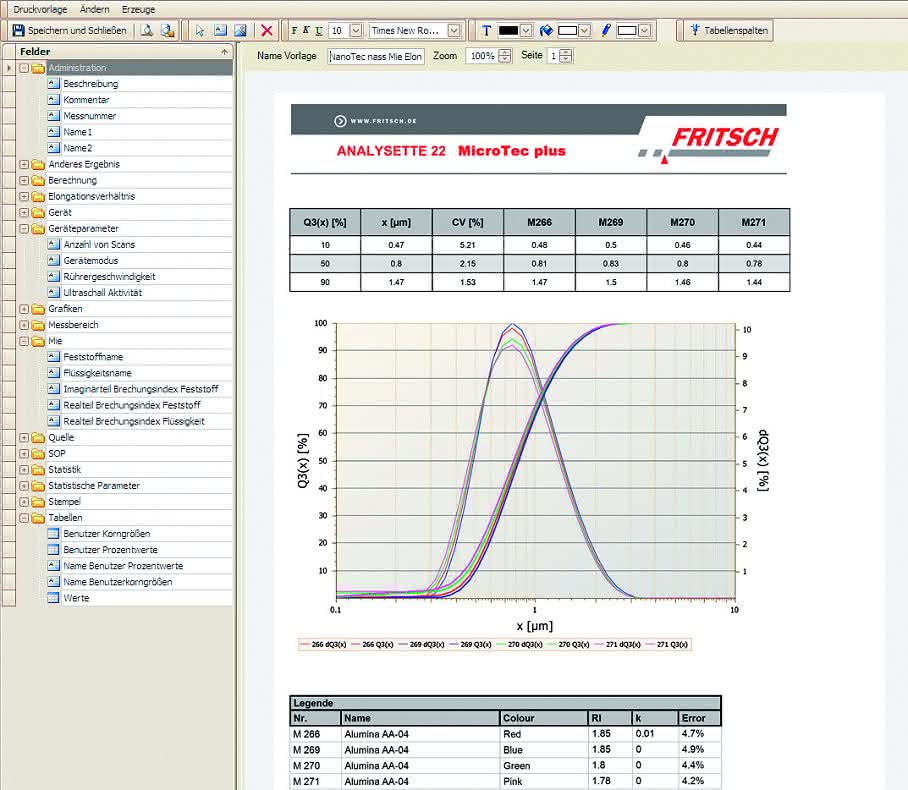The width and height of the screenshot is (908, 790).
Task: Open the Times New Roman font dropdown
Action: pos(455,30)
